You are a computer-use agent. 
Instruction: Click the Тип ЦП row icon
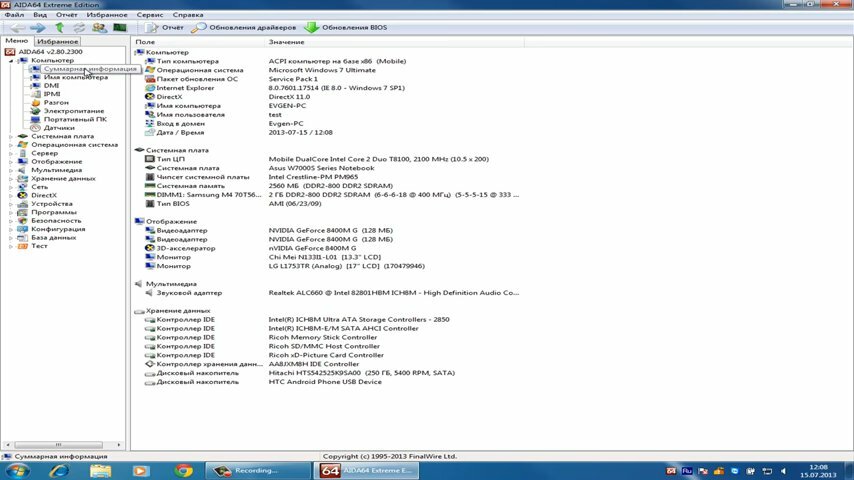(x=150, y=159)
